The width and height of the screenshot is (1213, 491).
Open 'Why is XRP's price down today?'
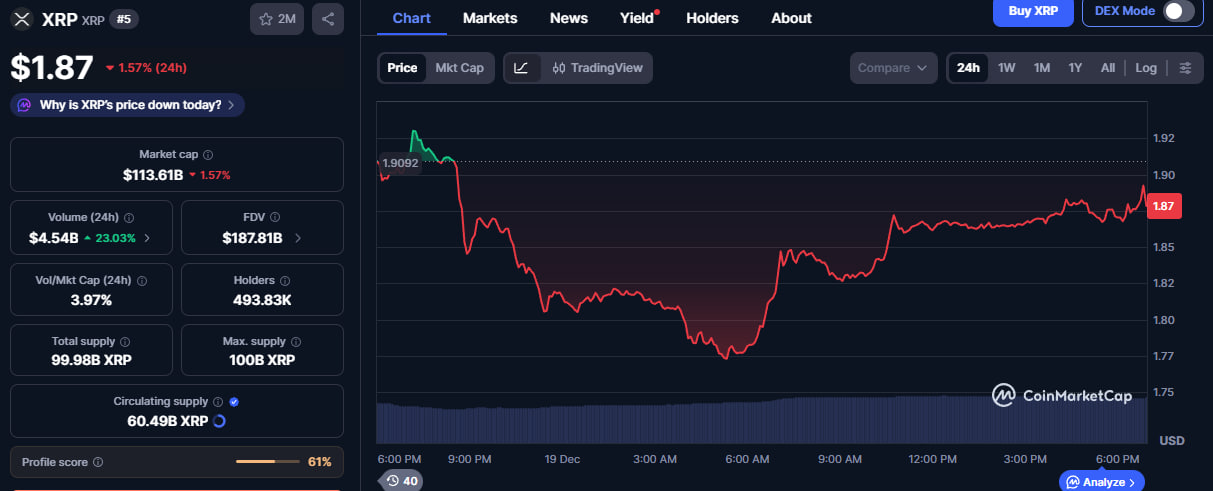point(127,105)
